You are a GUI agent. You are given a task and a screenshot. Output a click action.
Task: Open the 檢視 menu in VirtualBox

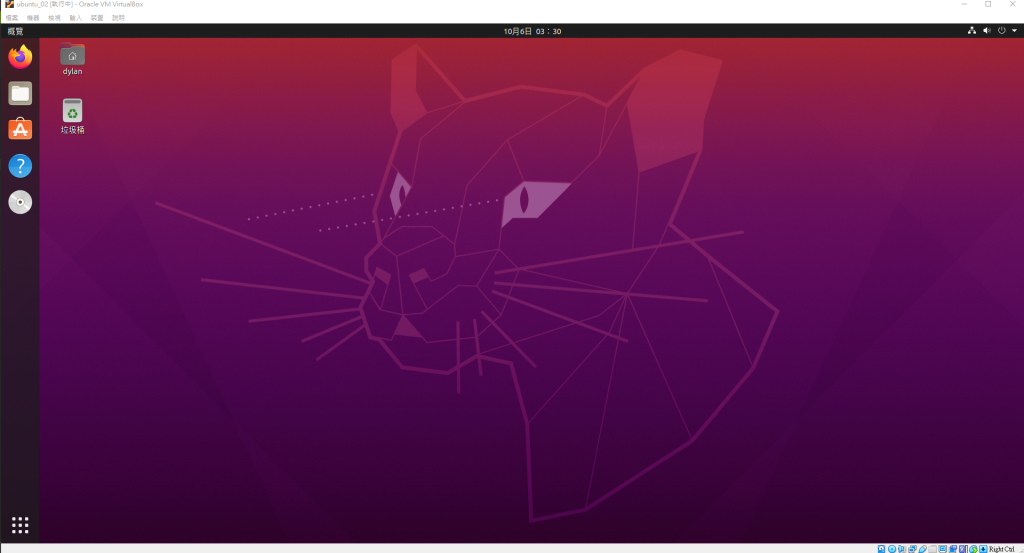point(54,18)
